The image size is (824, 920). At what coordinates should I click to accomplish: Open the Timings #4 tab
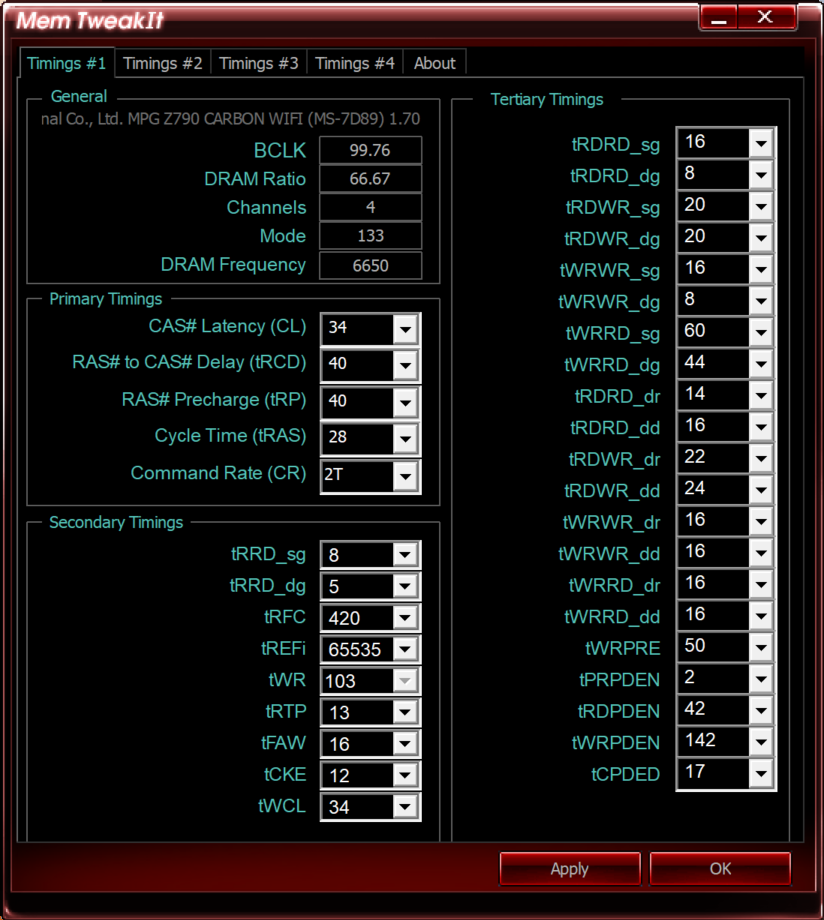[355, 63]
